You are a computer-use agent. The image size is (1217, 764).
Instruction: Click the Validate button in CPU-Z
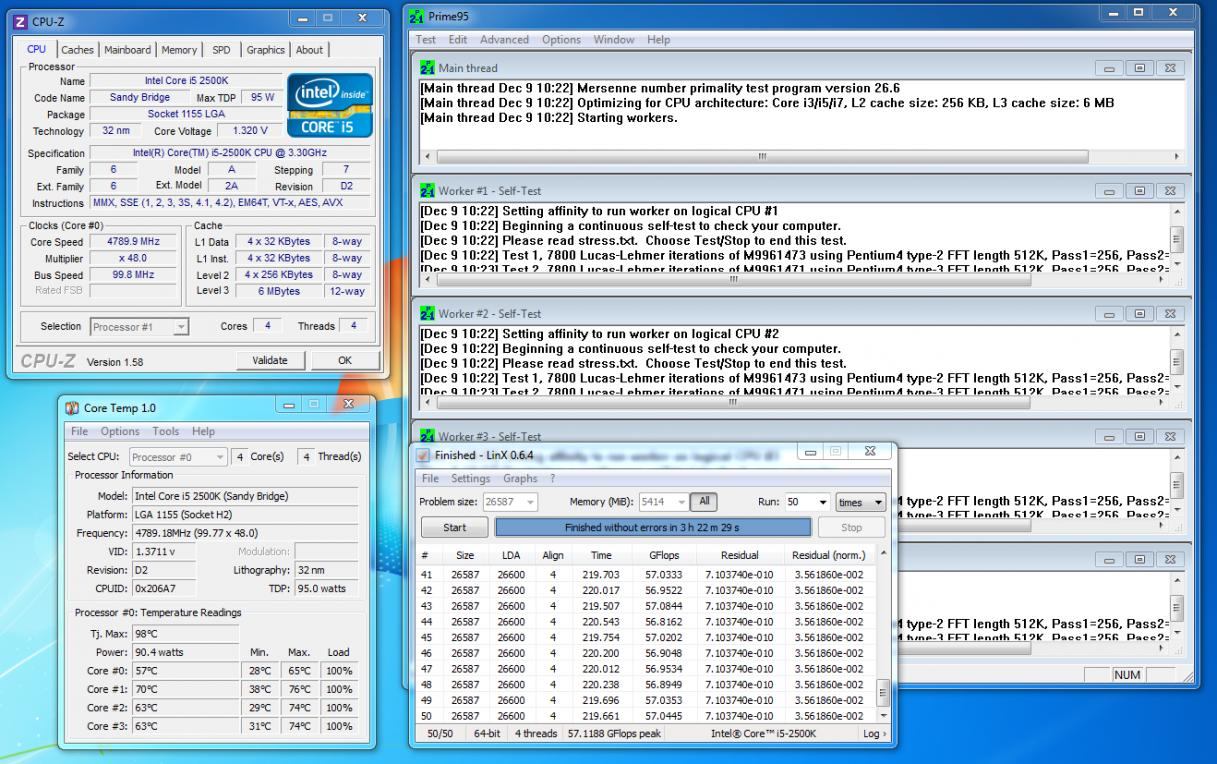270,360
